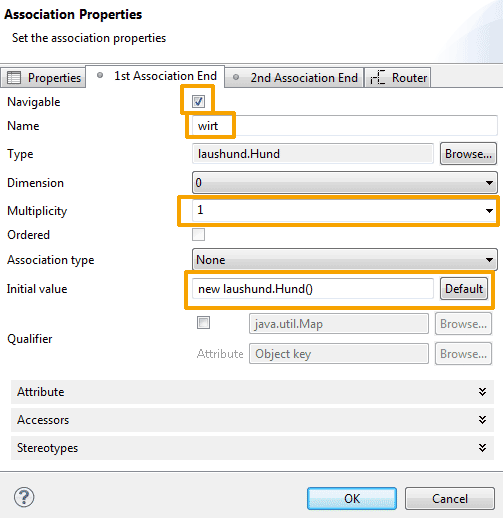Confirm with the OK button

[352, 499]
